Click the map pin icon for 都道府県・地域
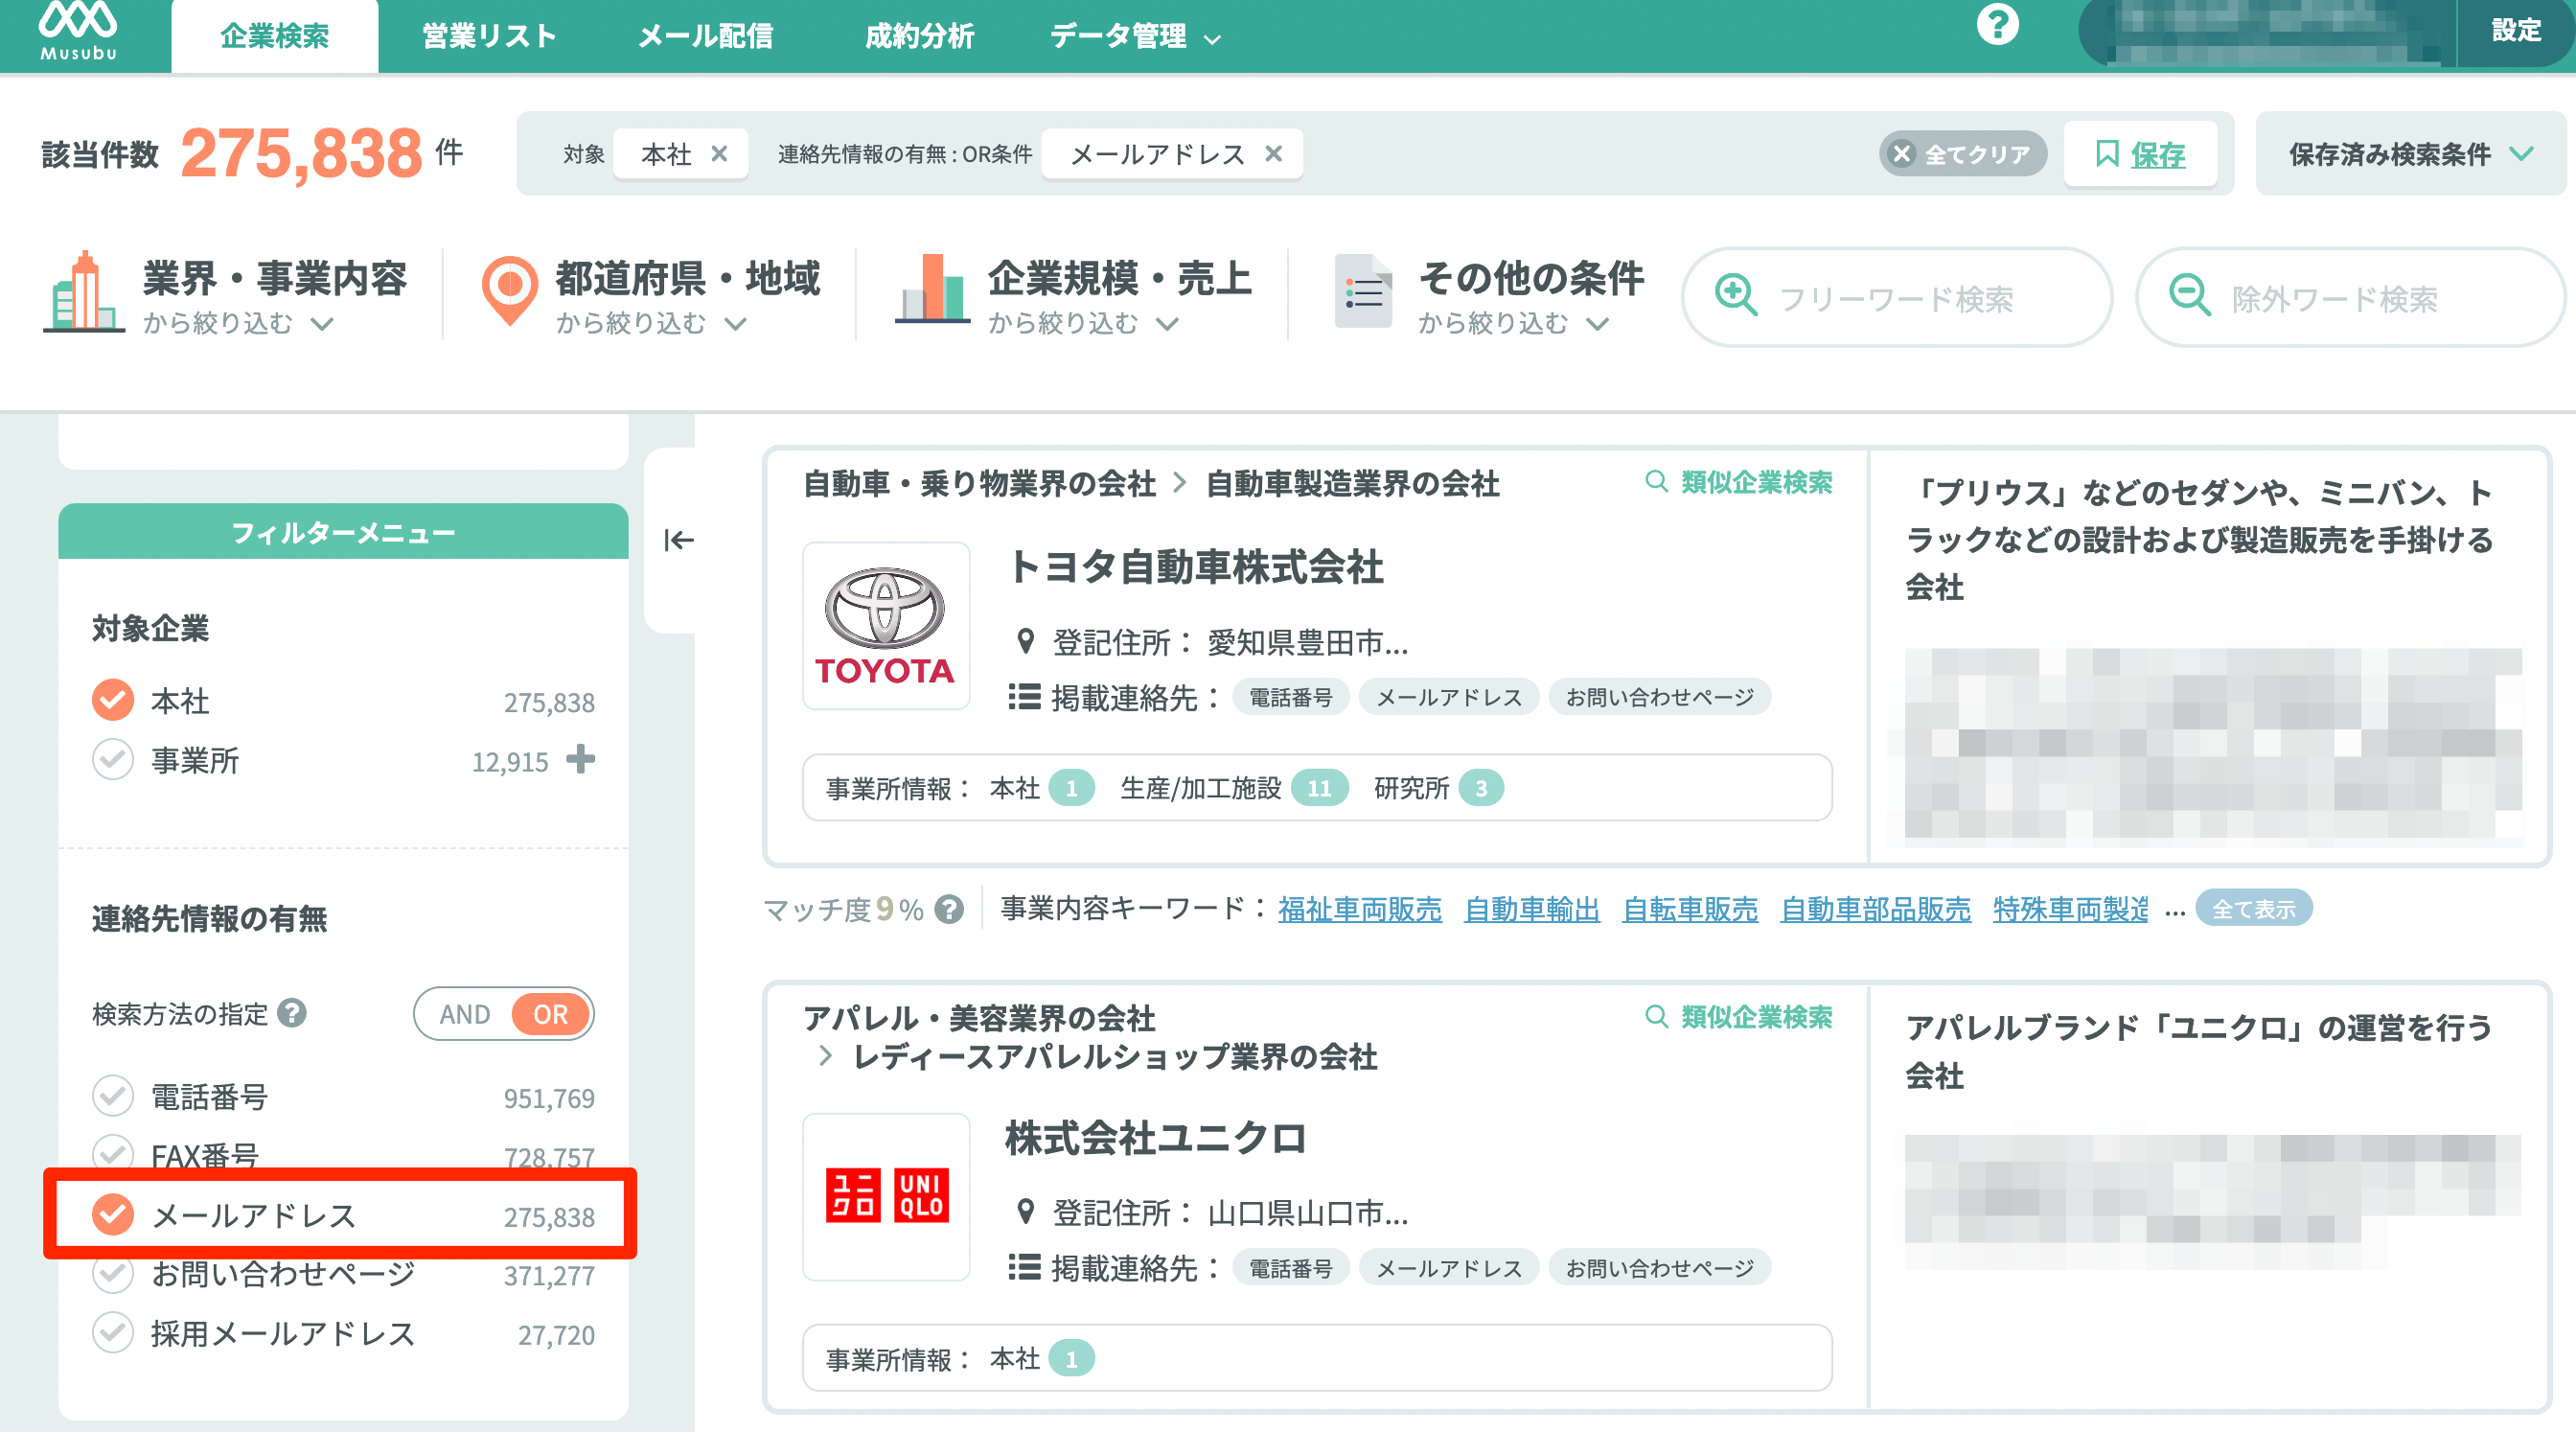The height and width of the screenshot is (1432, 2576). [510, 291]
